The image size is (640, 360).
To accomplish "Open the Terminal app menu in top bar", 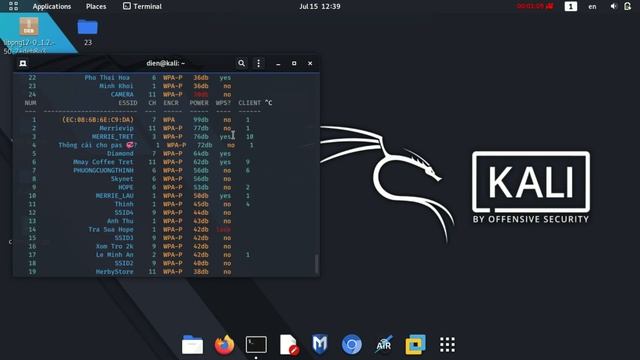I will 142,7.
